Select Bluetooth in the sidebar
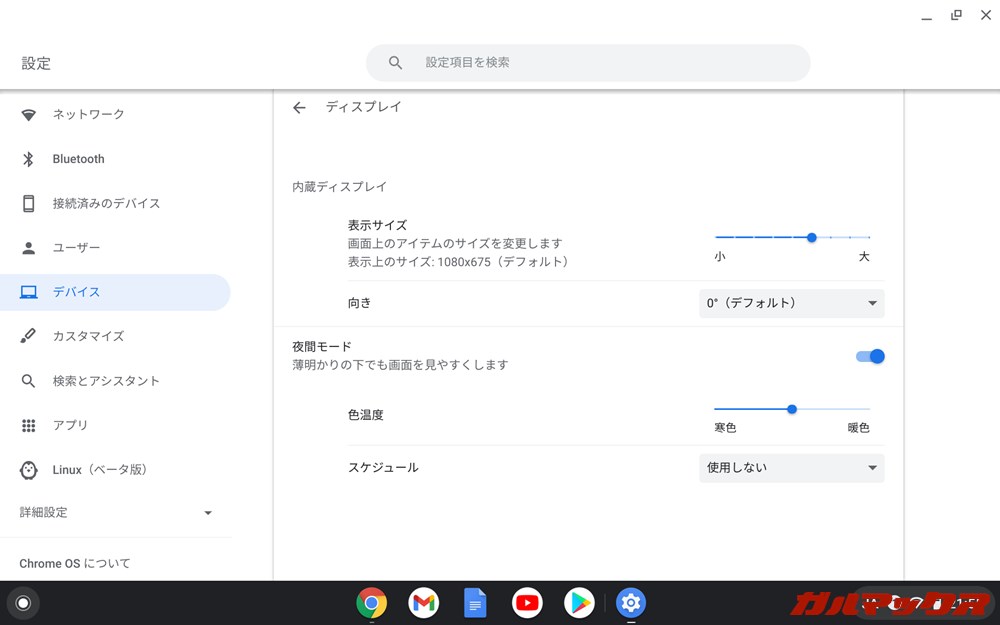The height and width of the screenshot is (625, 1000). click(80, 158)
